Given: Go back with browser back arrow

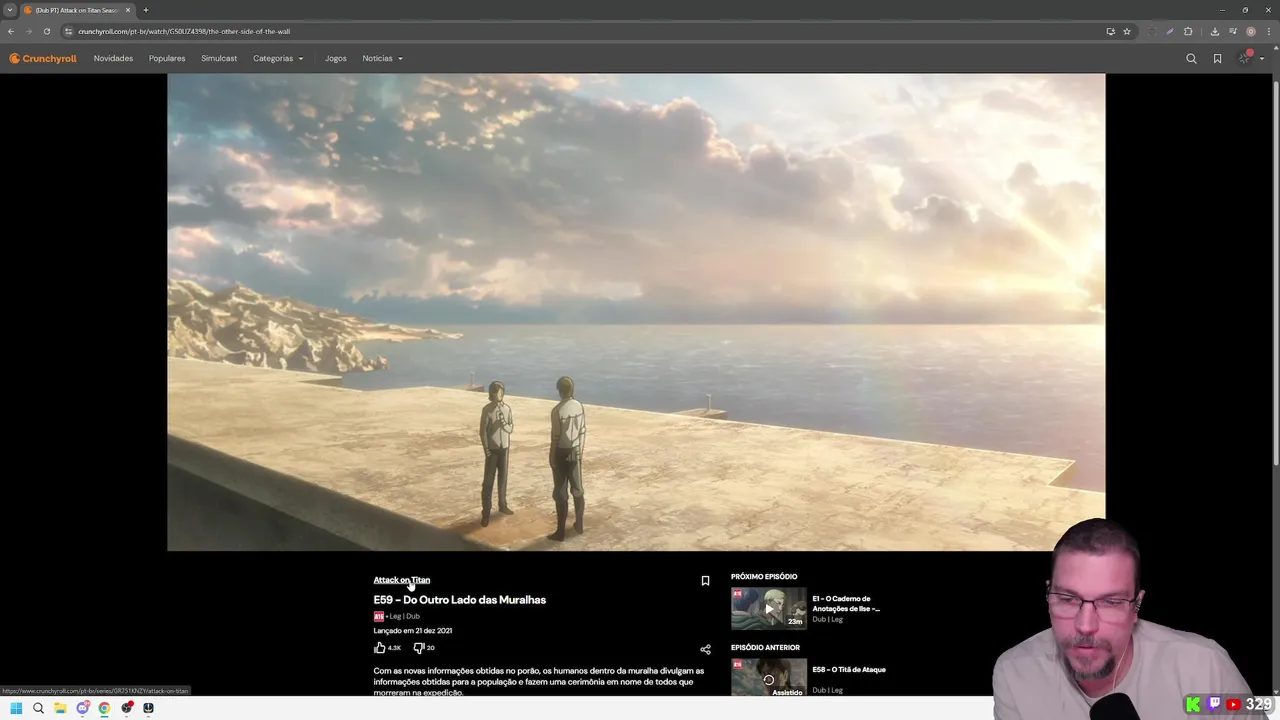Looking at the screenshot, I should click(11, 31).
